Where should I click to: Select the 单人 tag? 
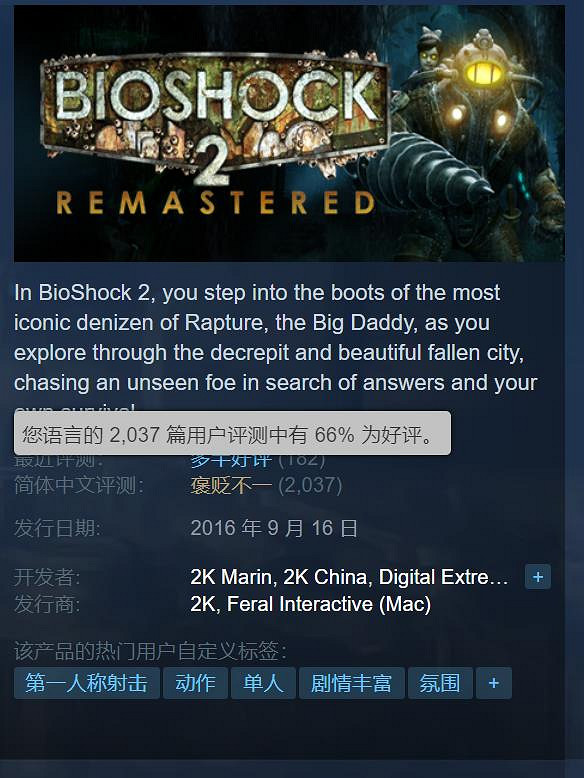(263, 683)
